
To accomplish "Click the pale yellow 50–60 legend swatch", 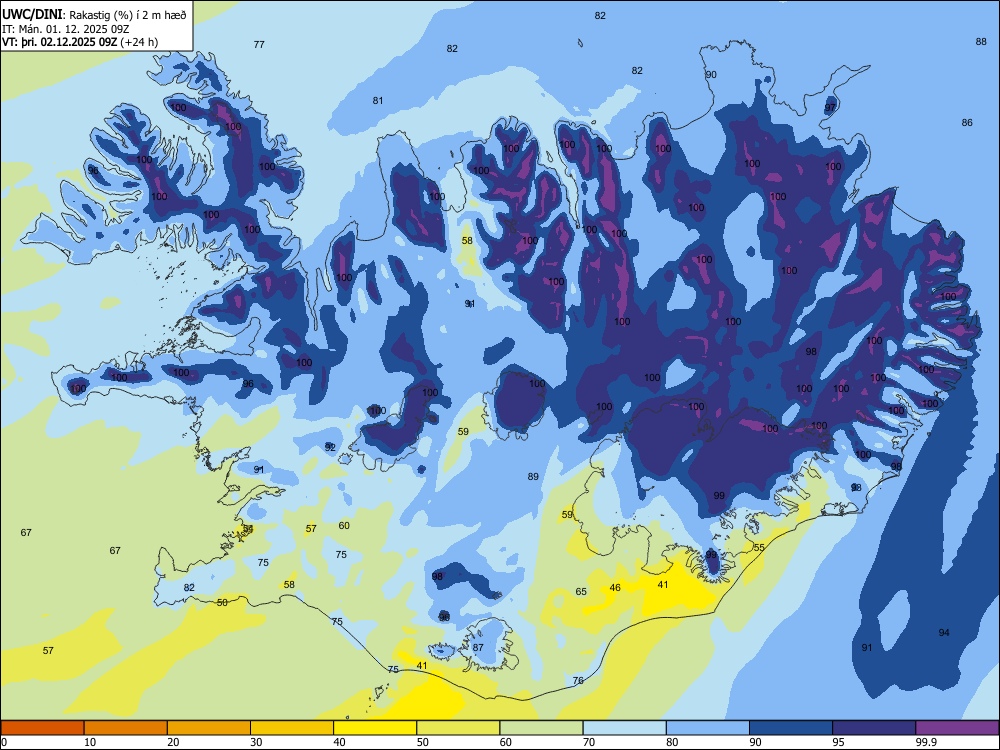I will [458, 728].
